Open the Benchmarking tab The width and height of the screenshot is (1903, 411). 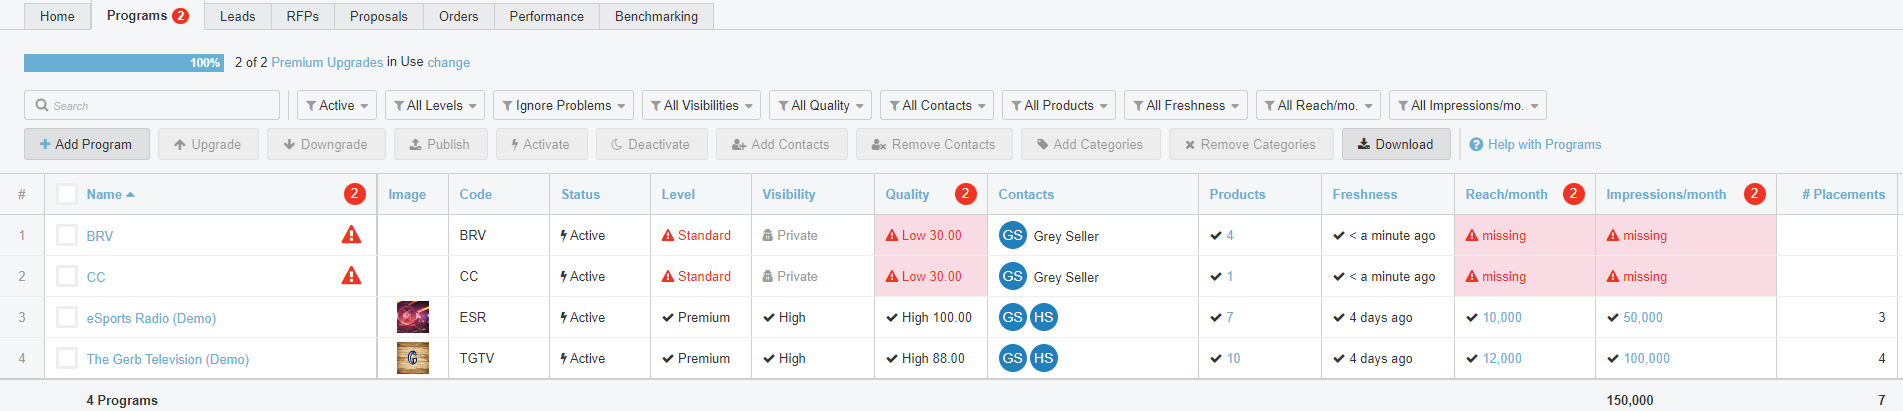click(x=656, y=16)
